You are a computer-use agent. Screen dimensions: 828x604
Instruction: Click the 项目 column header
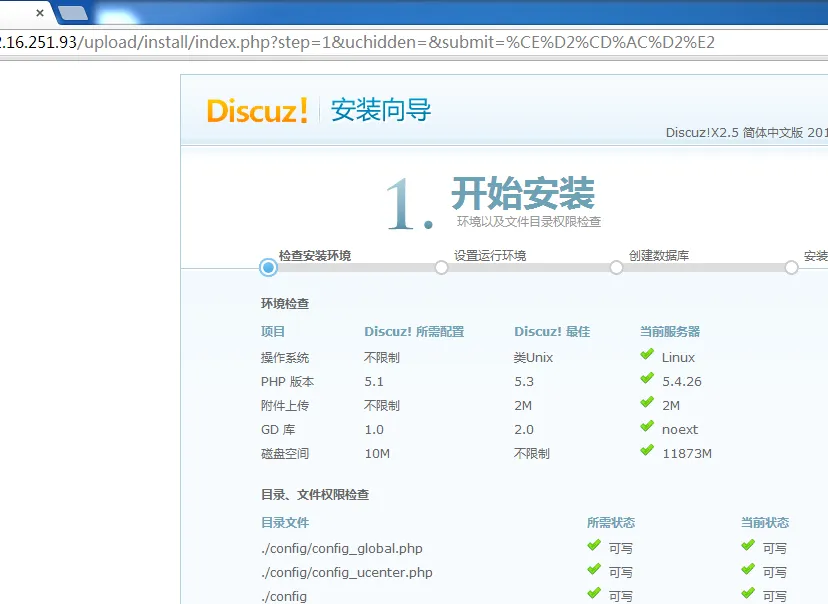(272, 332)
